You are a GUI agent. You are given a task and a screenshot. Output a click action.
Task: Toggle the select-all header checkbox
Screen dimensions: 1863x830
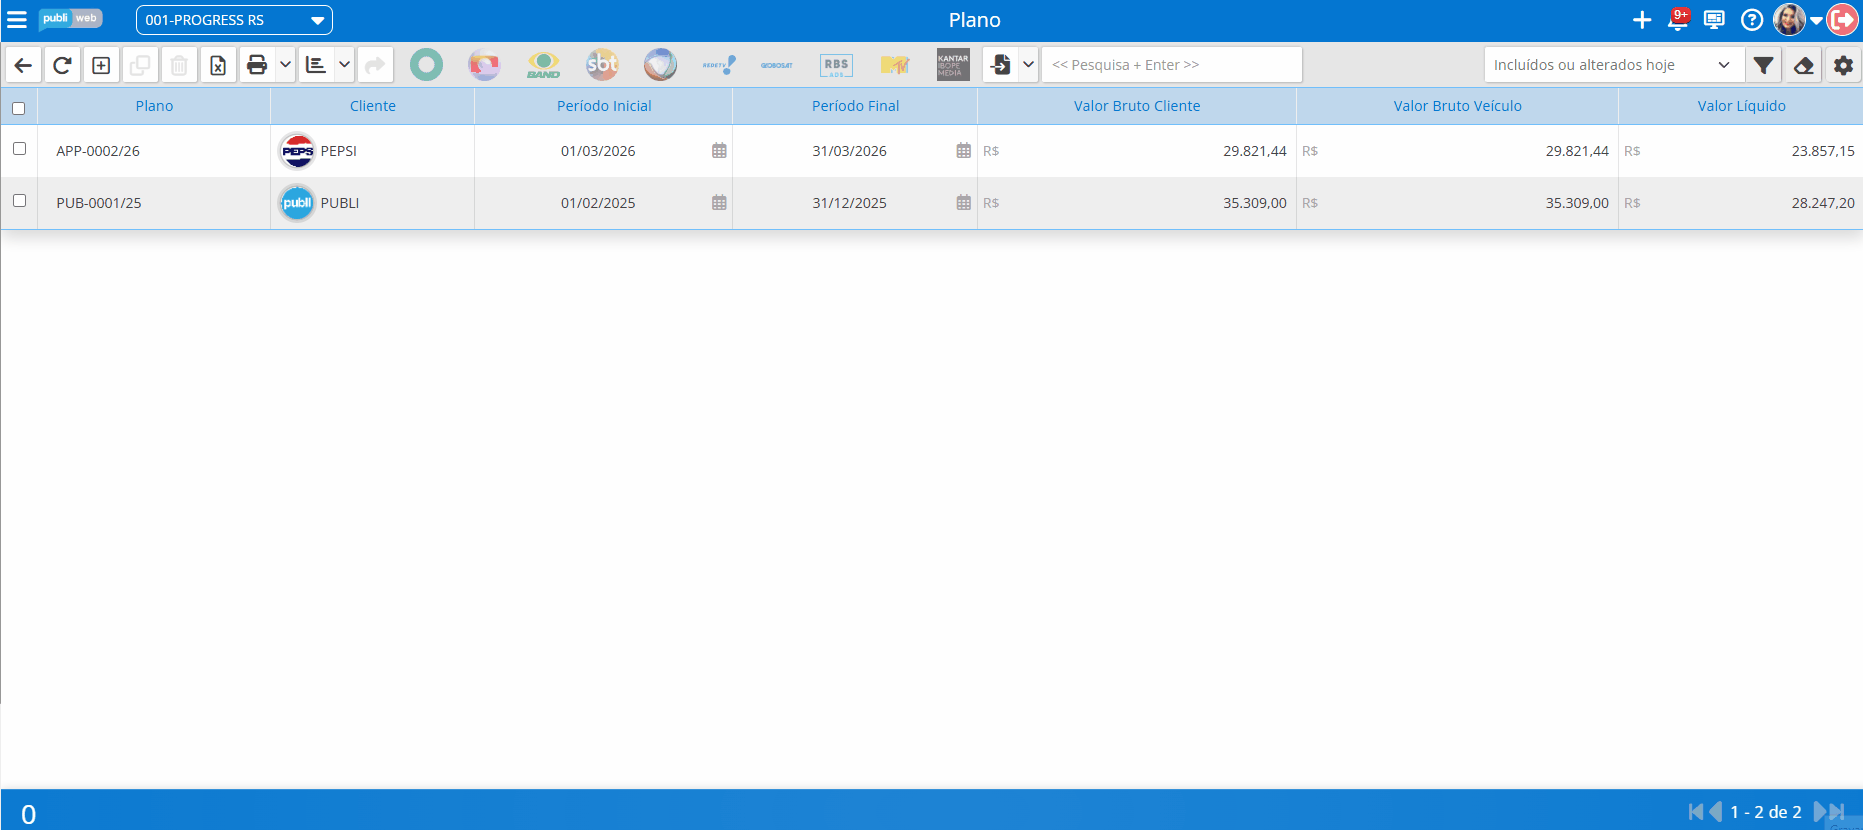19,108
